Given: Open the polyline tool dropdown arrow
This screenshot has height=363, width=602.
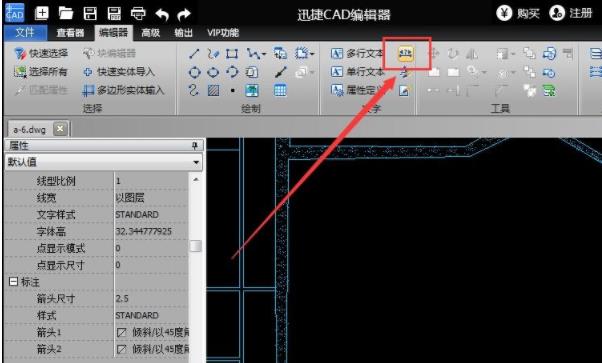Looking at the screenshot, I should (x=263, y=54).
